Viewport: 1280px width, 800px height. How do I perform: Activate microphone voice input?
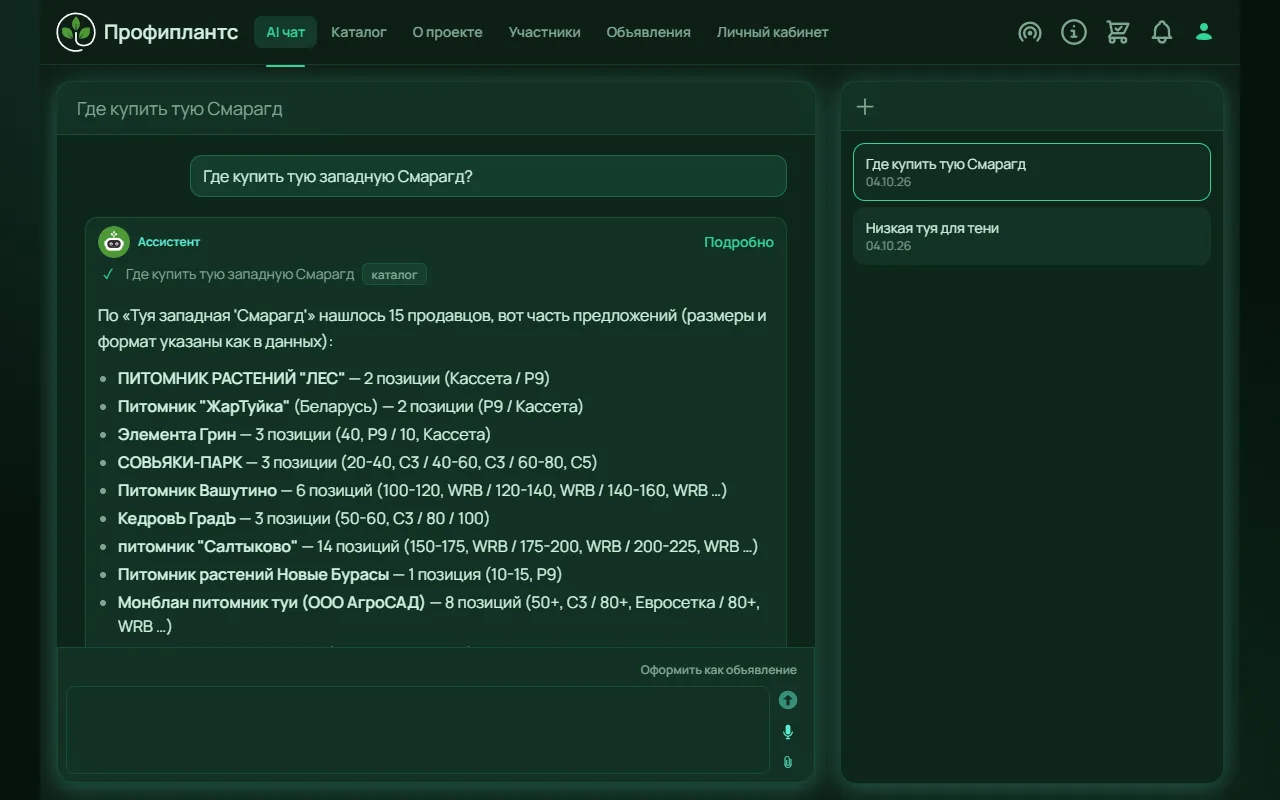pyautogui.click(x=788, y=732)
